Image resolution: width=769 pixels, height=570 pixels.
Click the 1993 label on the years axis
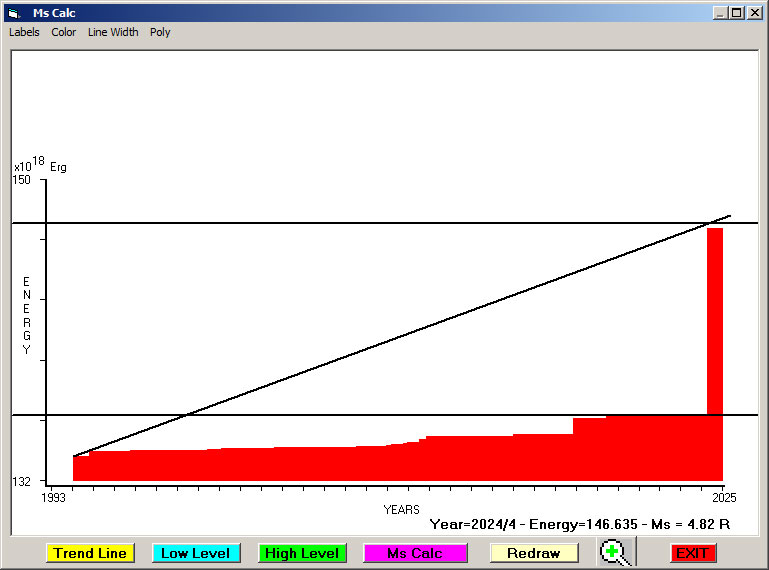pyautogui.click(x=53, y=497)
